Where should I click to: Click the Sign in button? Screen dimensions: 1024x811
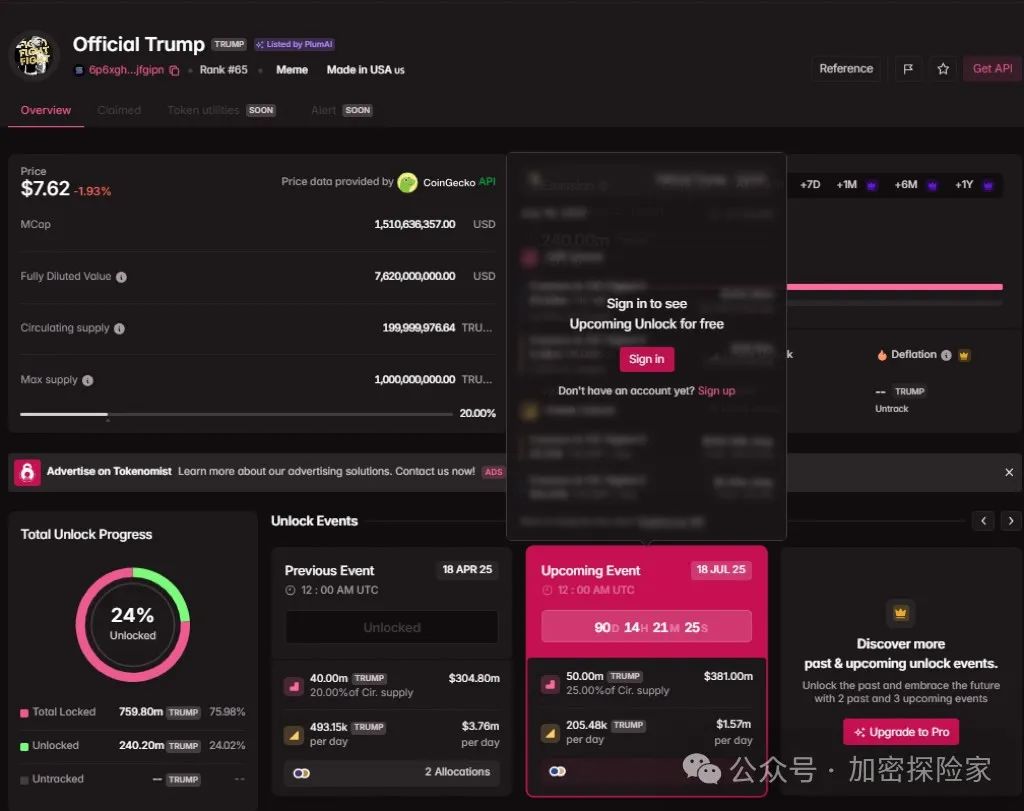647,359
